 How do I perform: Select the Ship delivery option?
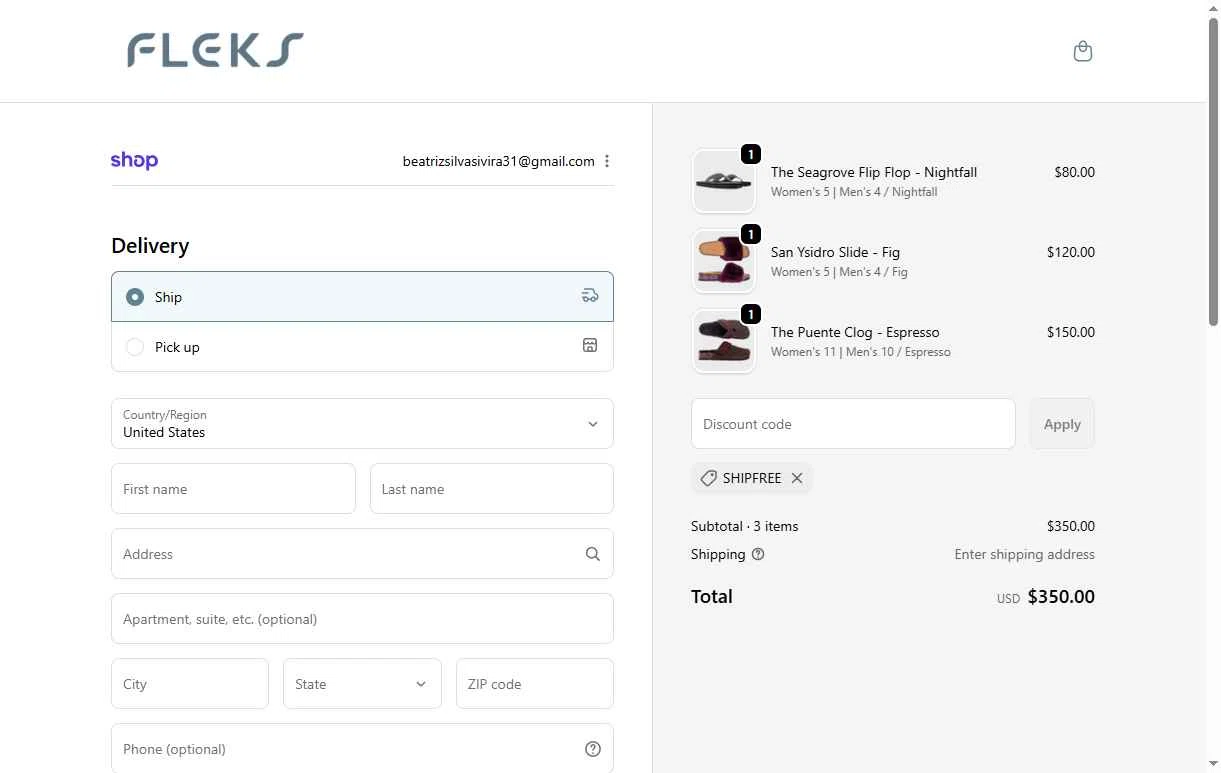tap(362, 297)
